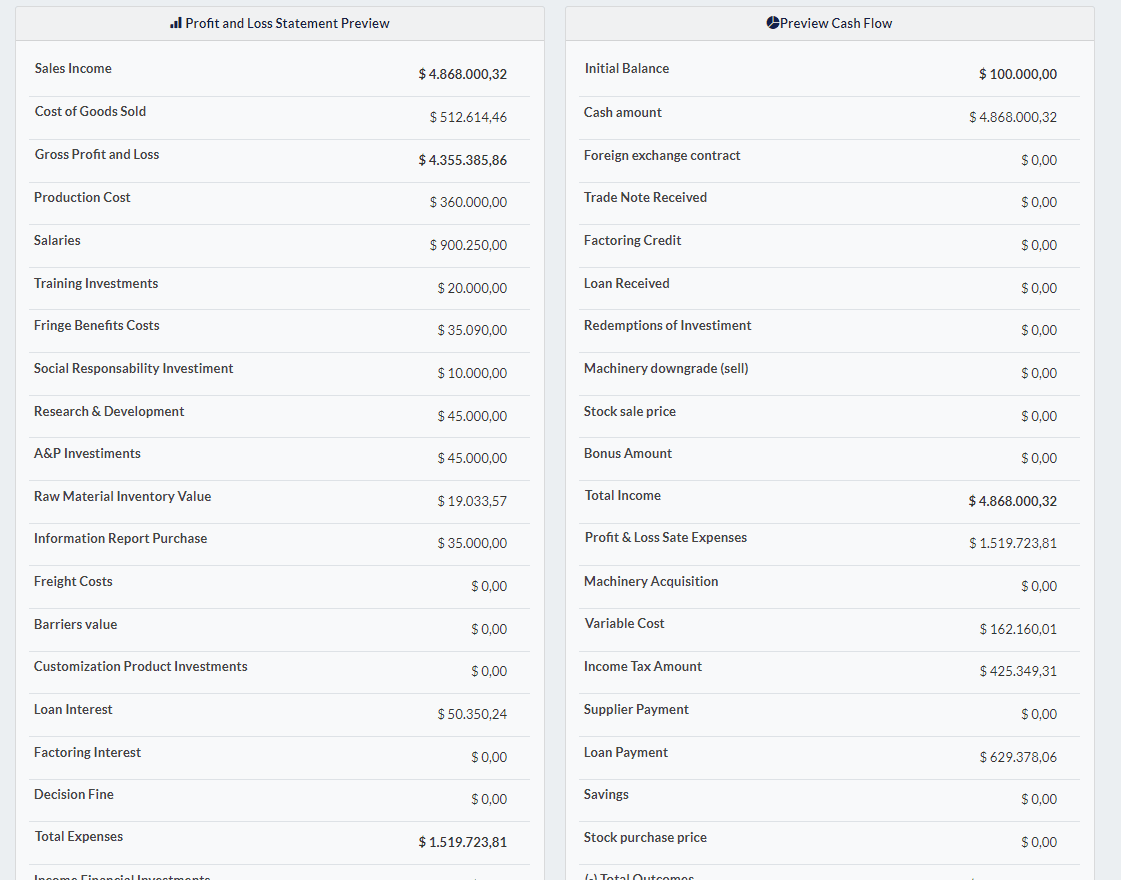The width and height of the screenshot is (1121, 880).
Task: Select the Profit and Loss Statement Preview title
Action: 287,23
